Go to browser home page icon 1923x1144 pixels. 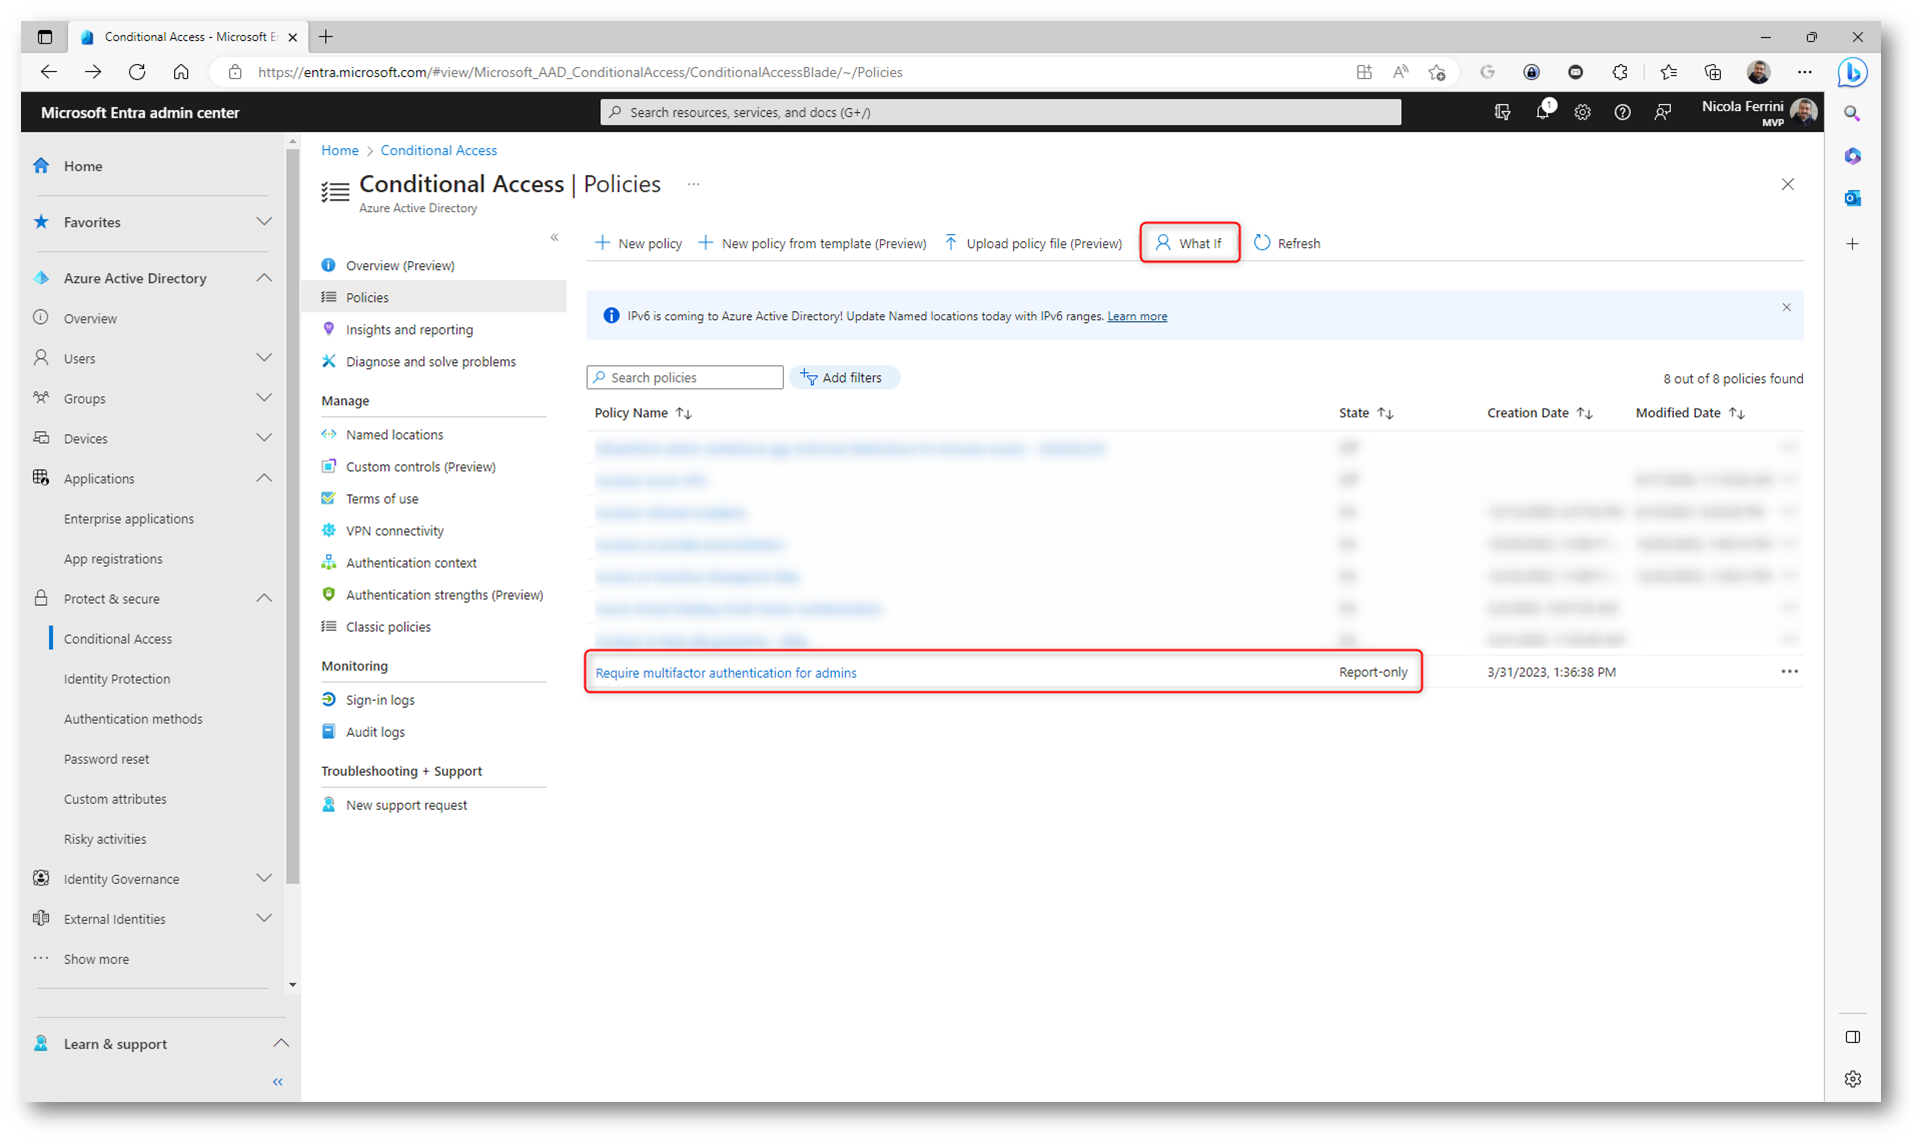[181, 72]
